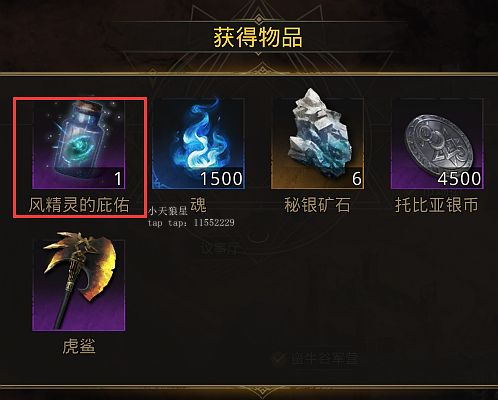Click the tap tap: 11552229 ID text
Screen dimensions: 498x400
191,223
